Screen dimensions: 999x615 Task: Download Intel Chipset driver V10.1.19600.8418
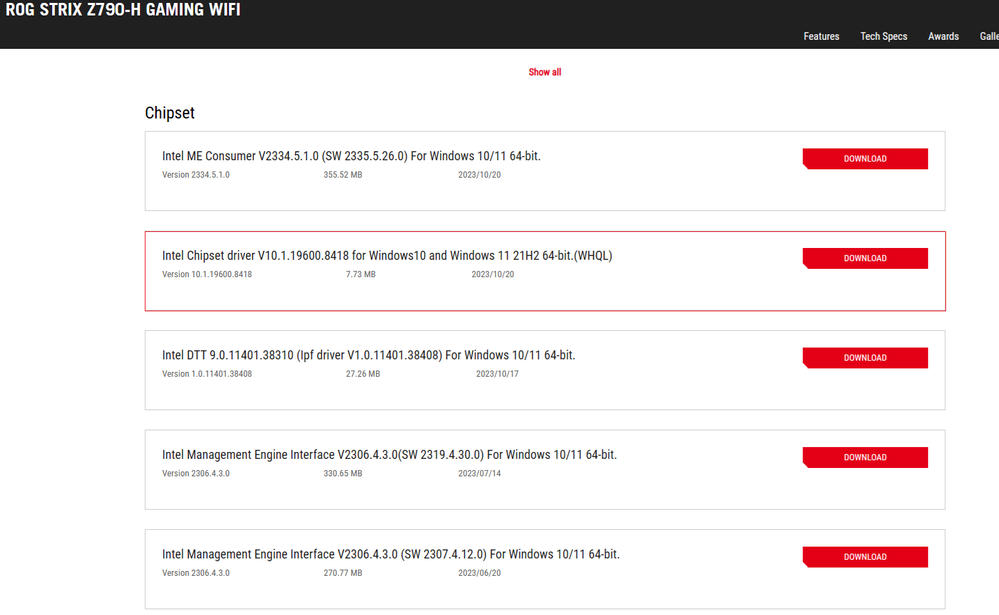pos(865,258)
